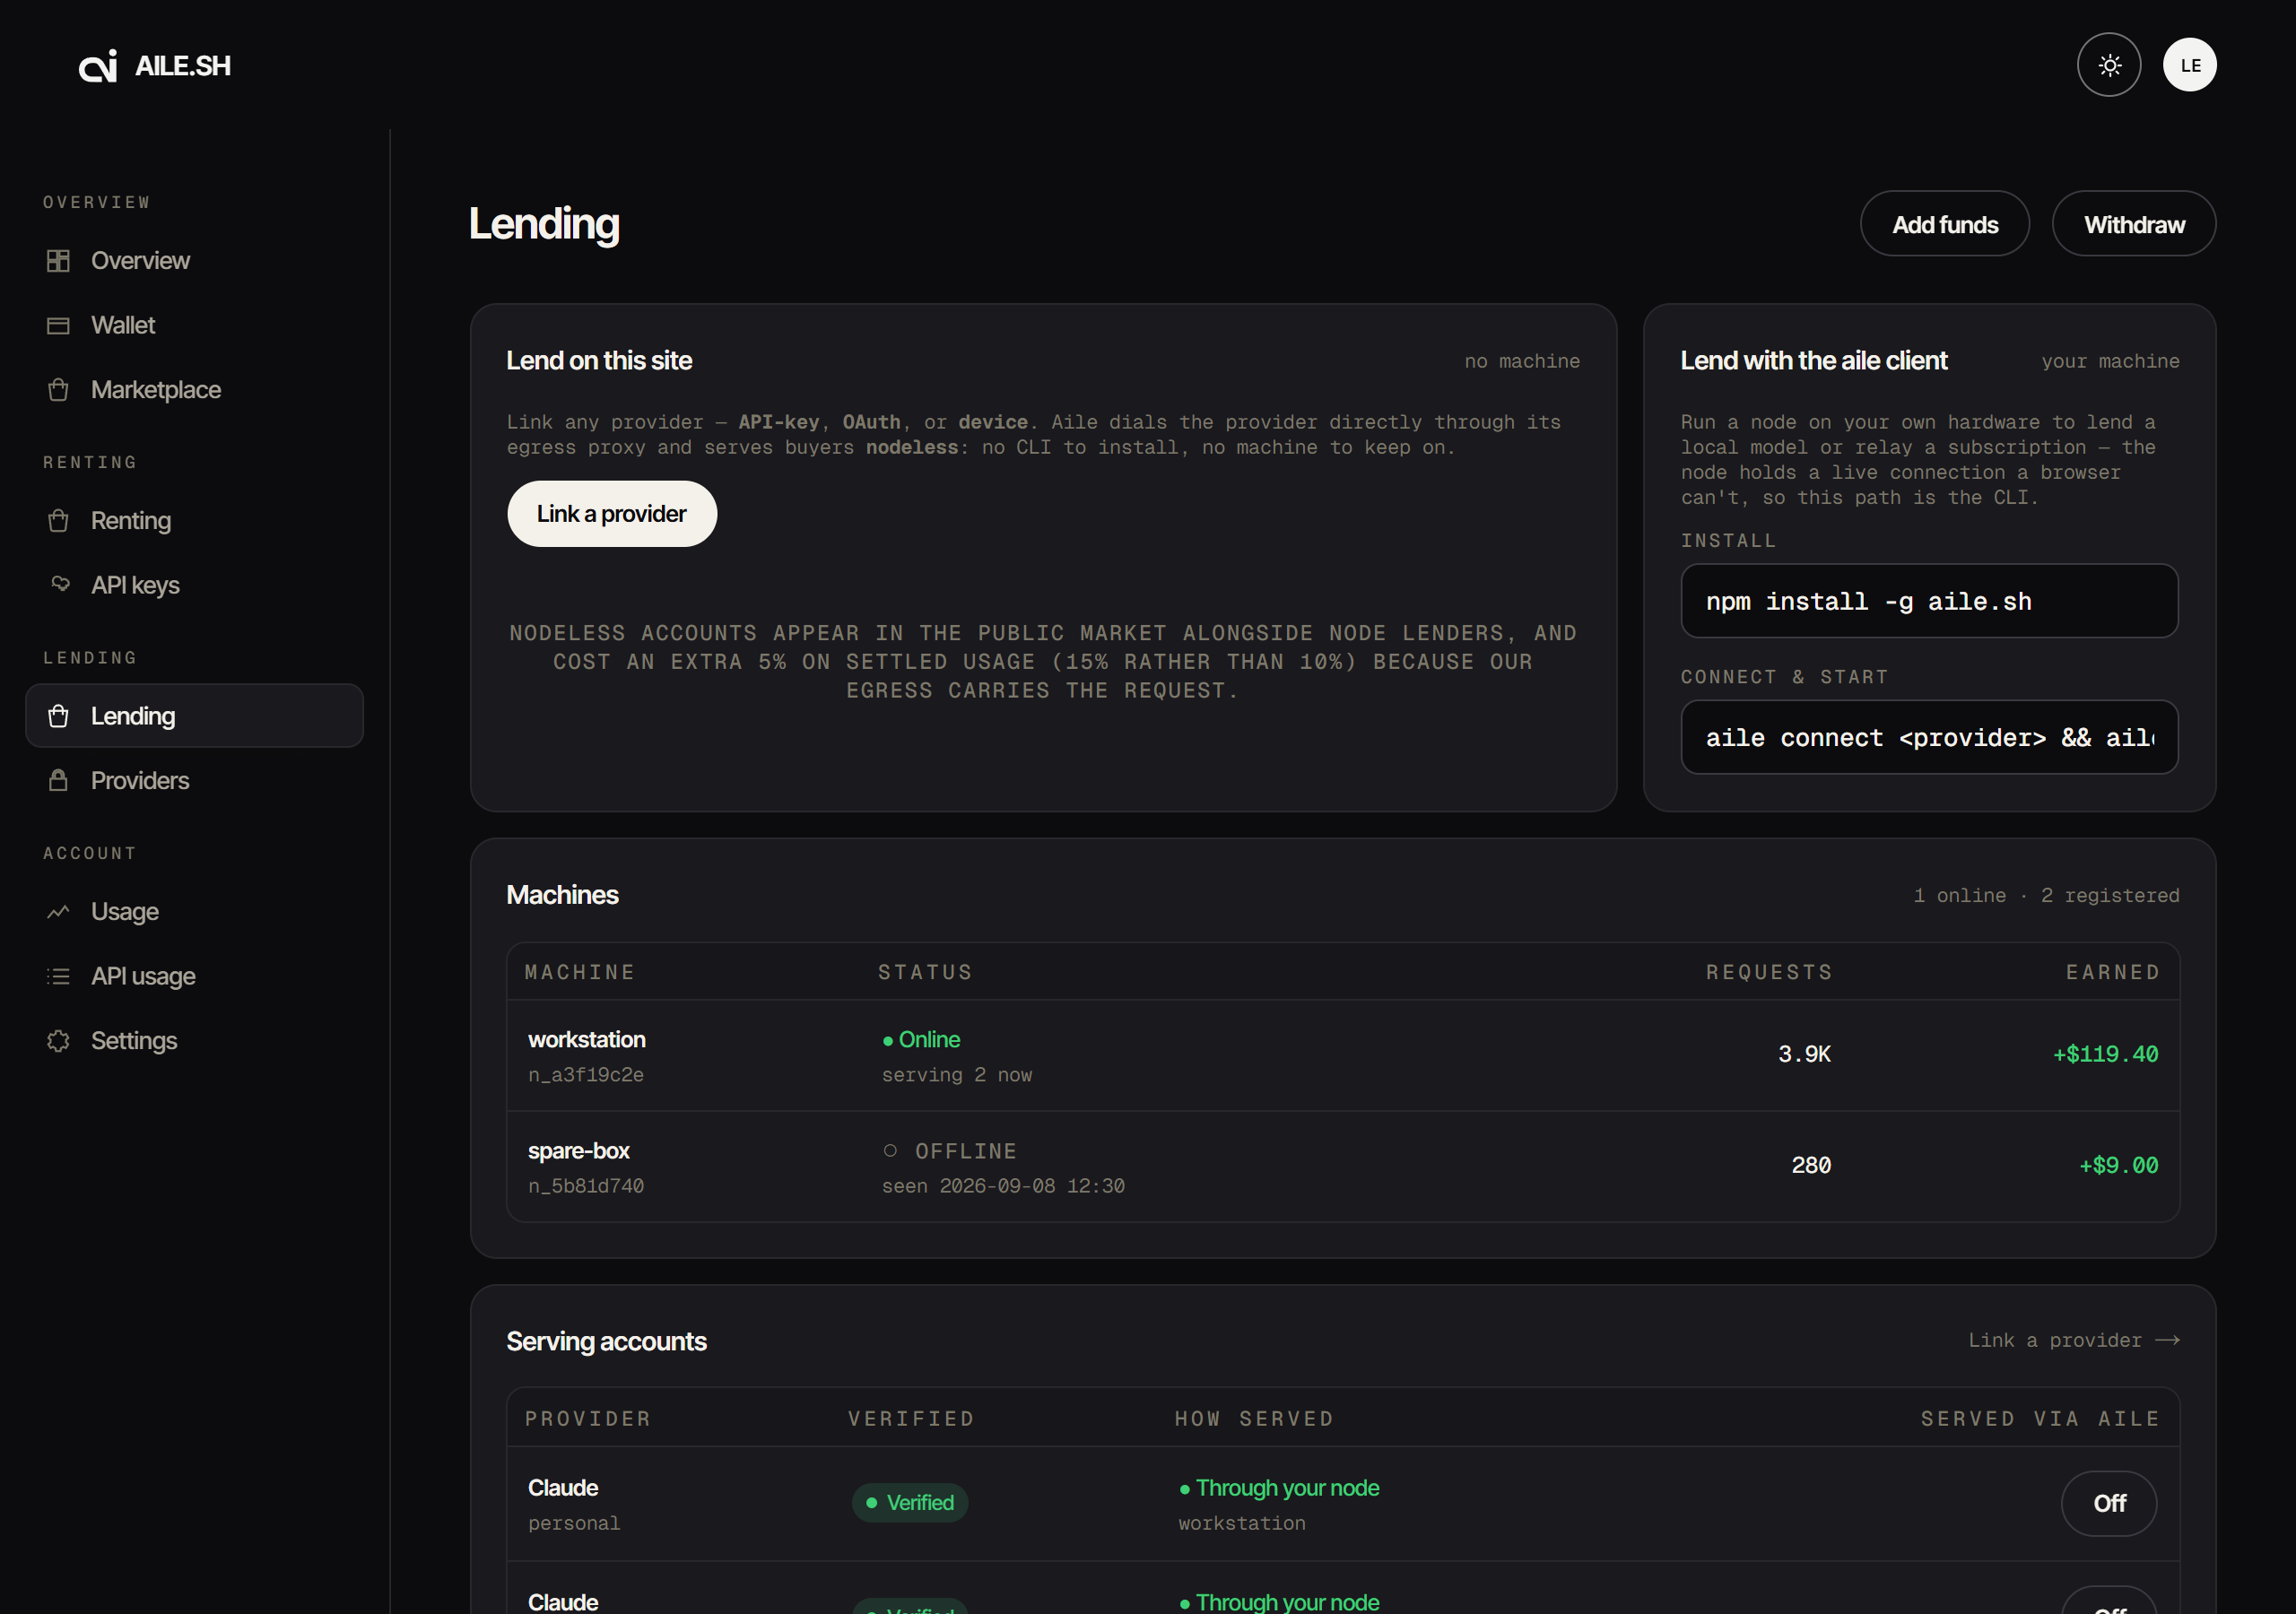This screenshot has width=2296, height=1614.
Task: Toggle the Off switch for Claude personal
Action: coord(2108,1503)
